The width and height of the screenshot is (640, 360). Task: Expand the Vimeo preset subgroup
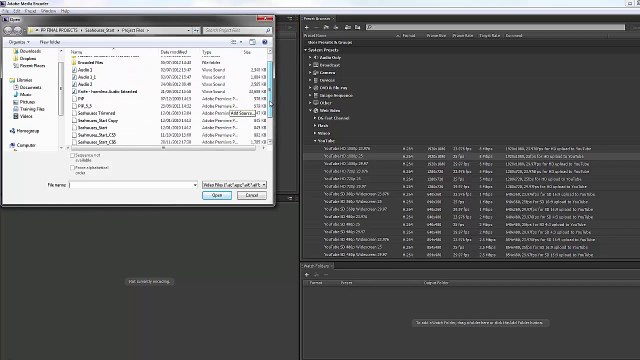(315, 133)
